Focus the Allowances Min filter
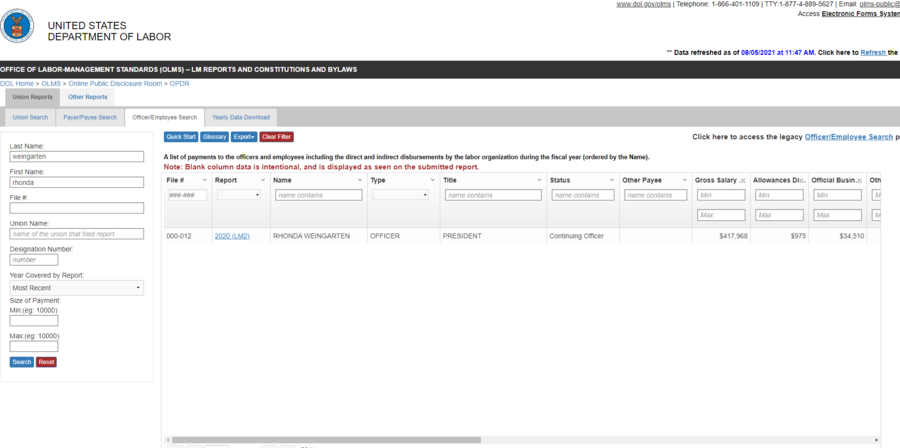The height and width of the screenshot is (448, 900). coord(779,195)
